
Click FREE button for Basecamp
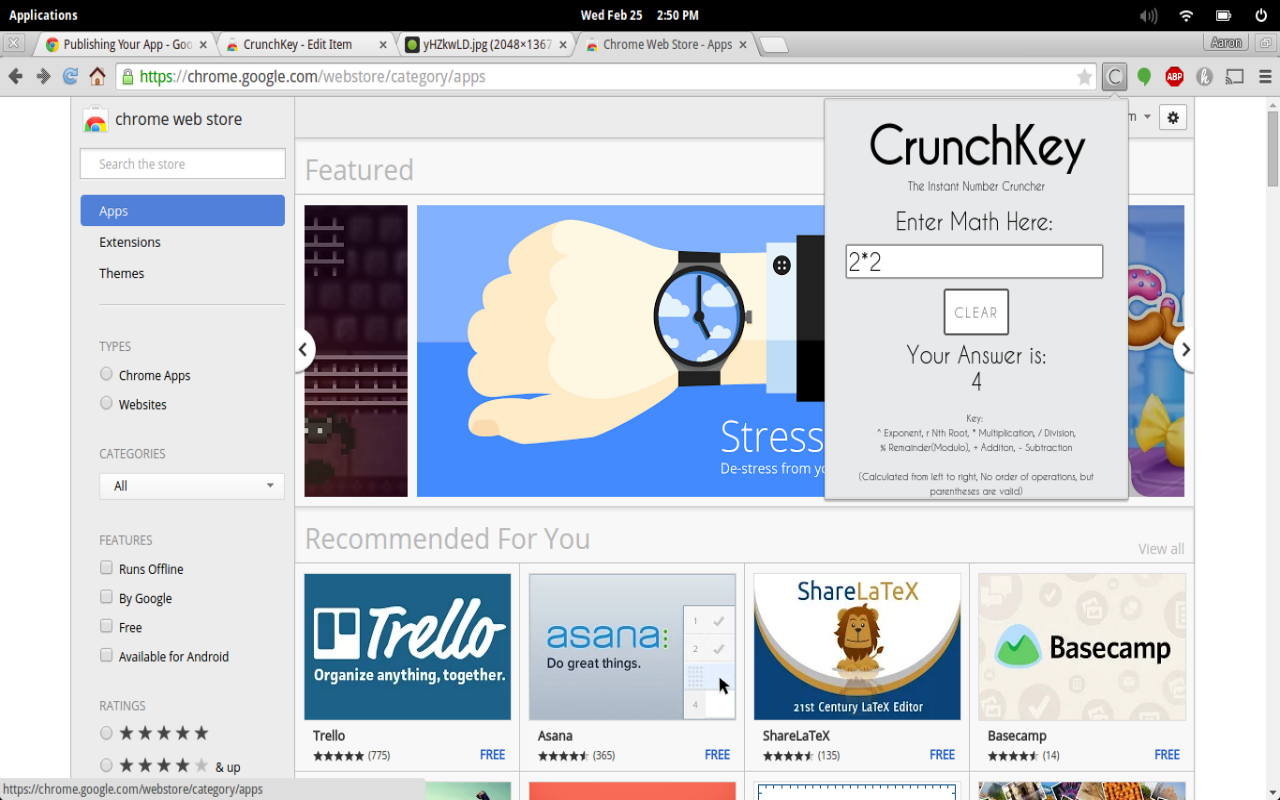coord(1167,755)
